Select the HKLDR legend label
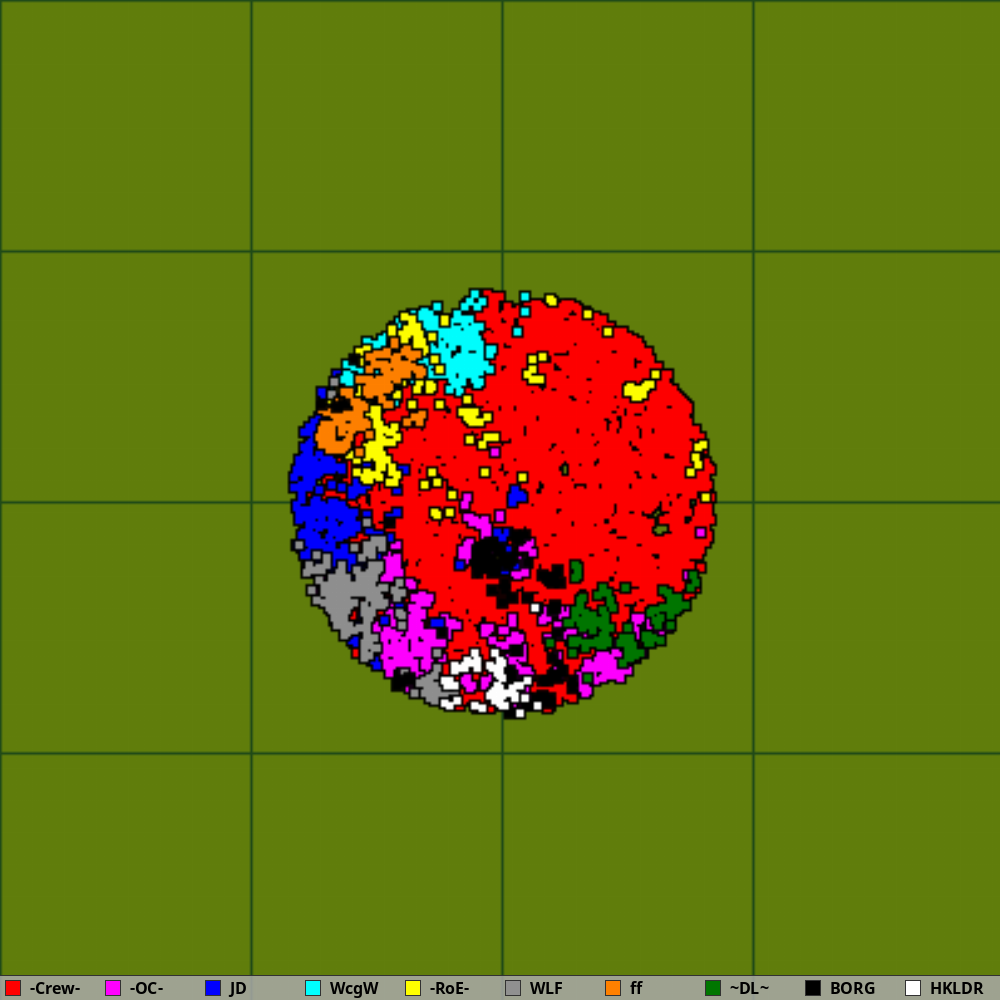 pyautogui.click(x=957, y=989)
